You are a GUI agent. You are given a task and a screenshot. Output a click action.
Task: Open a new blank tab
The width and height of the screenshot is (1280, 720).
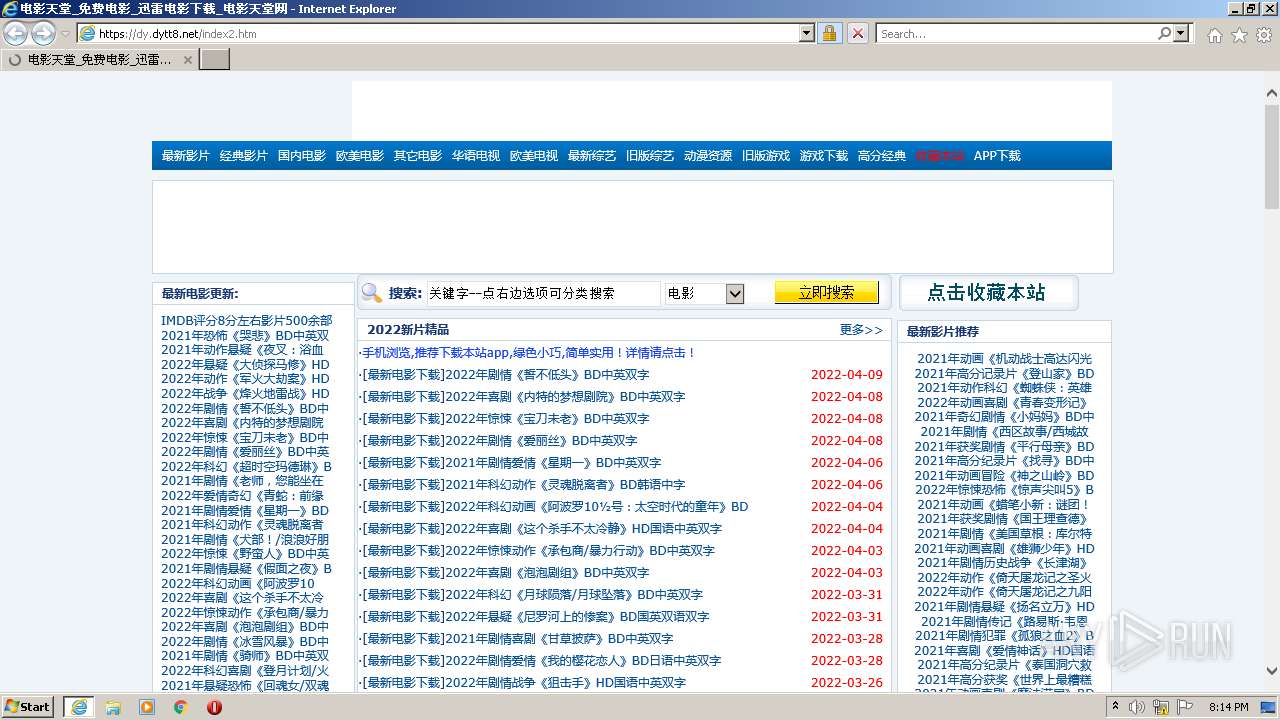(x=215, y=59)
